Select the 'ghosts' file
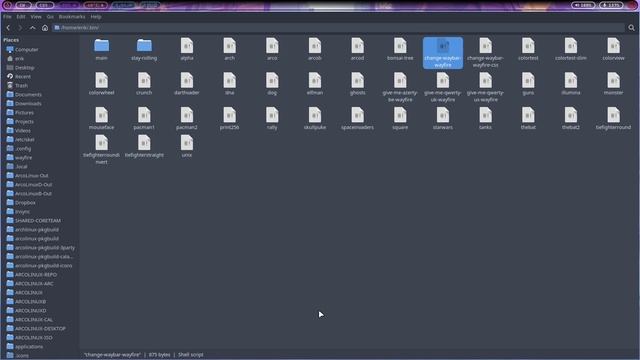 coord(358,84)
